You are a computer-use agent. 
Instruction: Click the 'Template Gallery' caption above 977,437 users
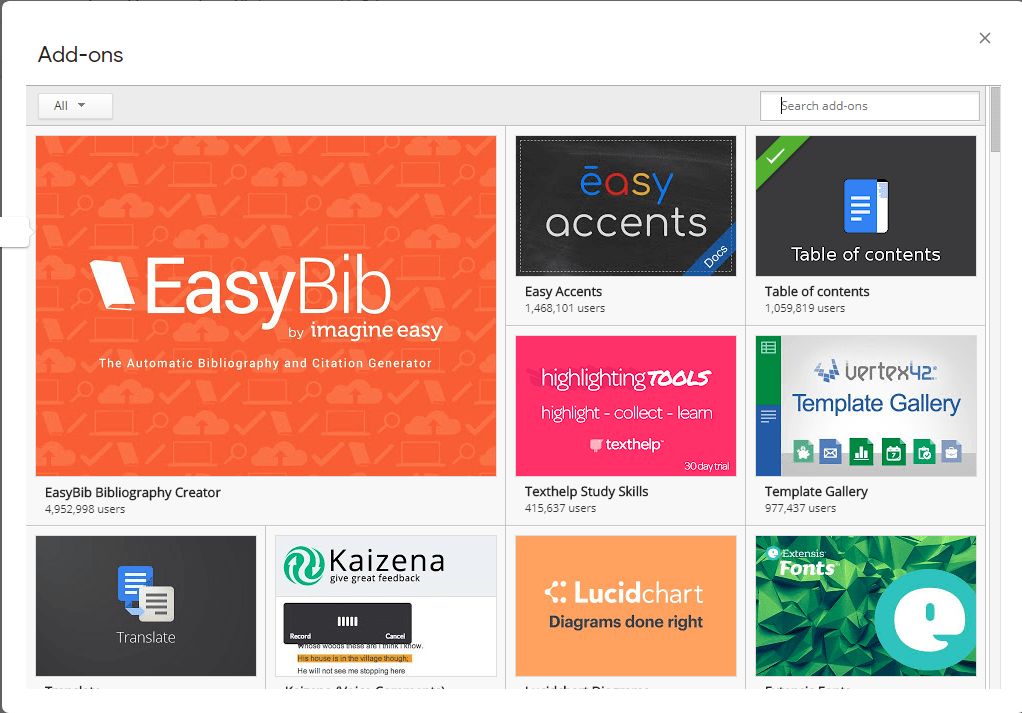(x=816, y=491)
